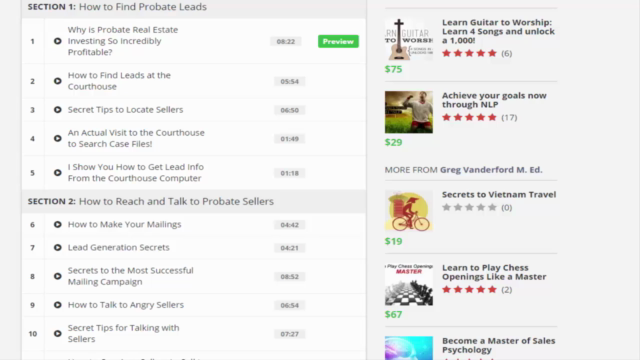Click the $75 price
Image resolution: width=640 pixels, height=360 pixels.
tap(393, 69)
